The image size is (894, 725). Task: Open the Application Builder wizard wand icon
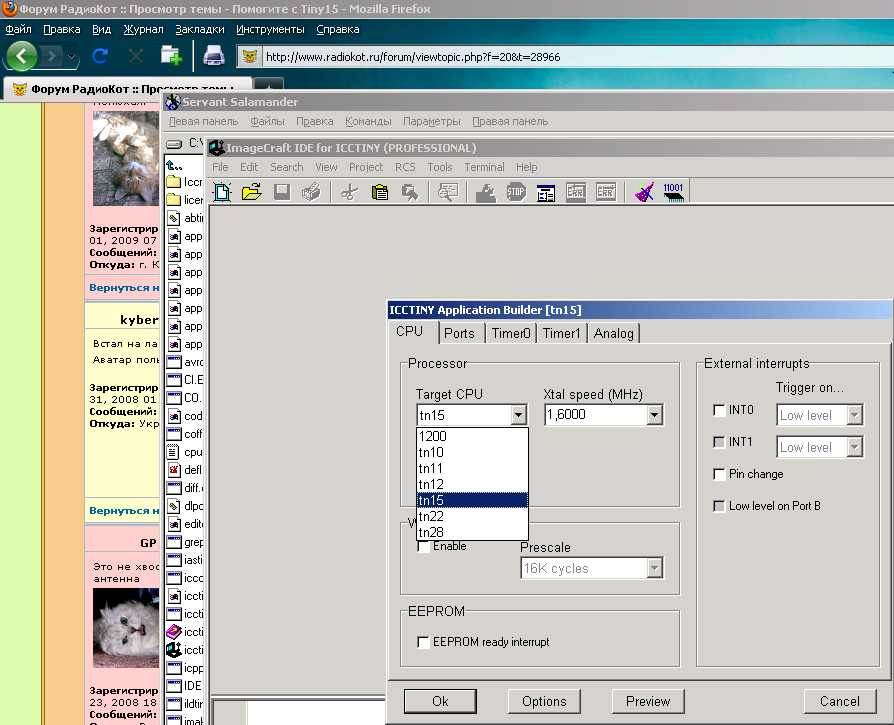pyautogui.click(x=644, y=192)
